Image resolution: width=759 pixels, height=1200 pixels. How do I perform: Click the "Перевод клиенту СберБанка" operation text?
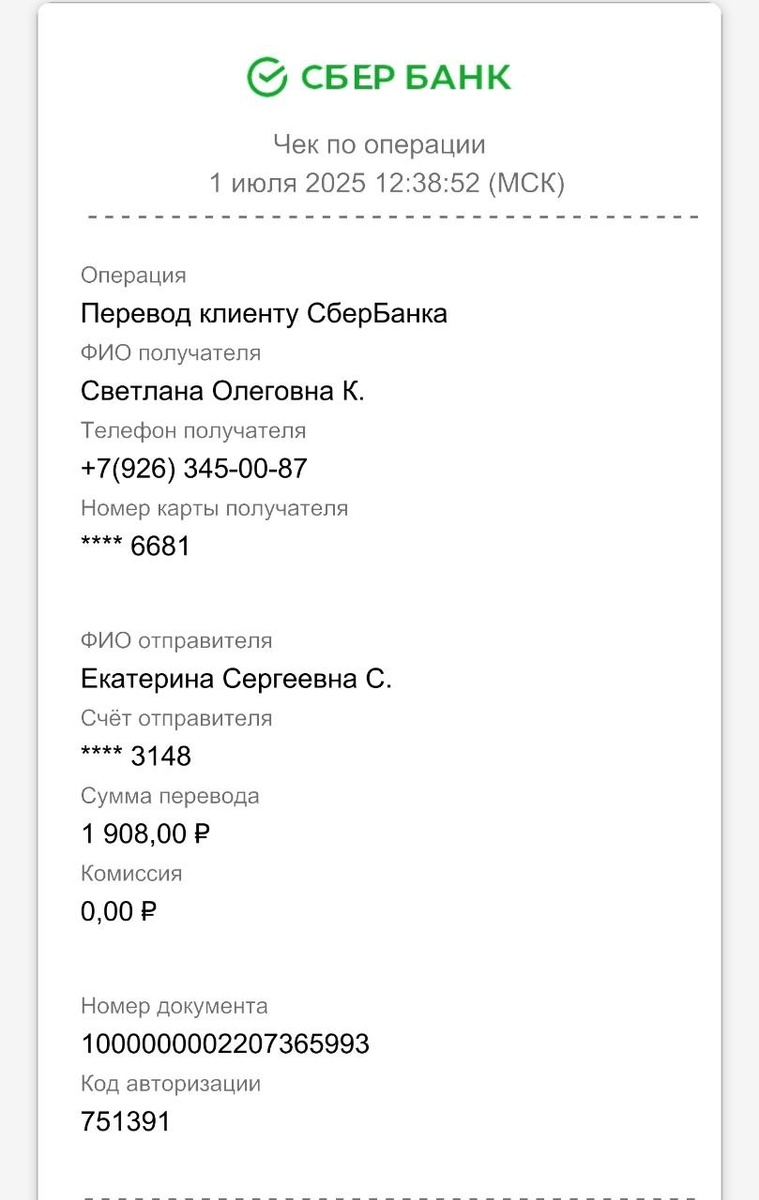tap(264, 314)
